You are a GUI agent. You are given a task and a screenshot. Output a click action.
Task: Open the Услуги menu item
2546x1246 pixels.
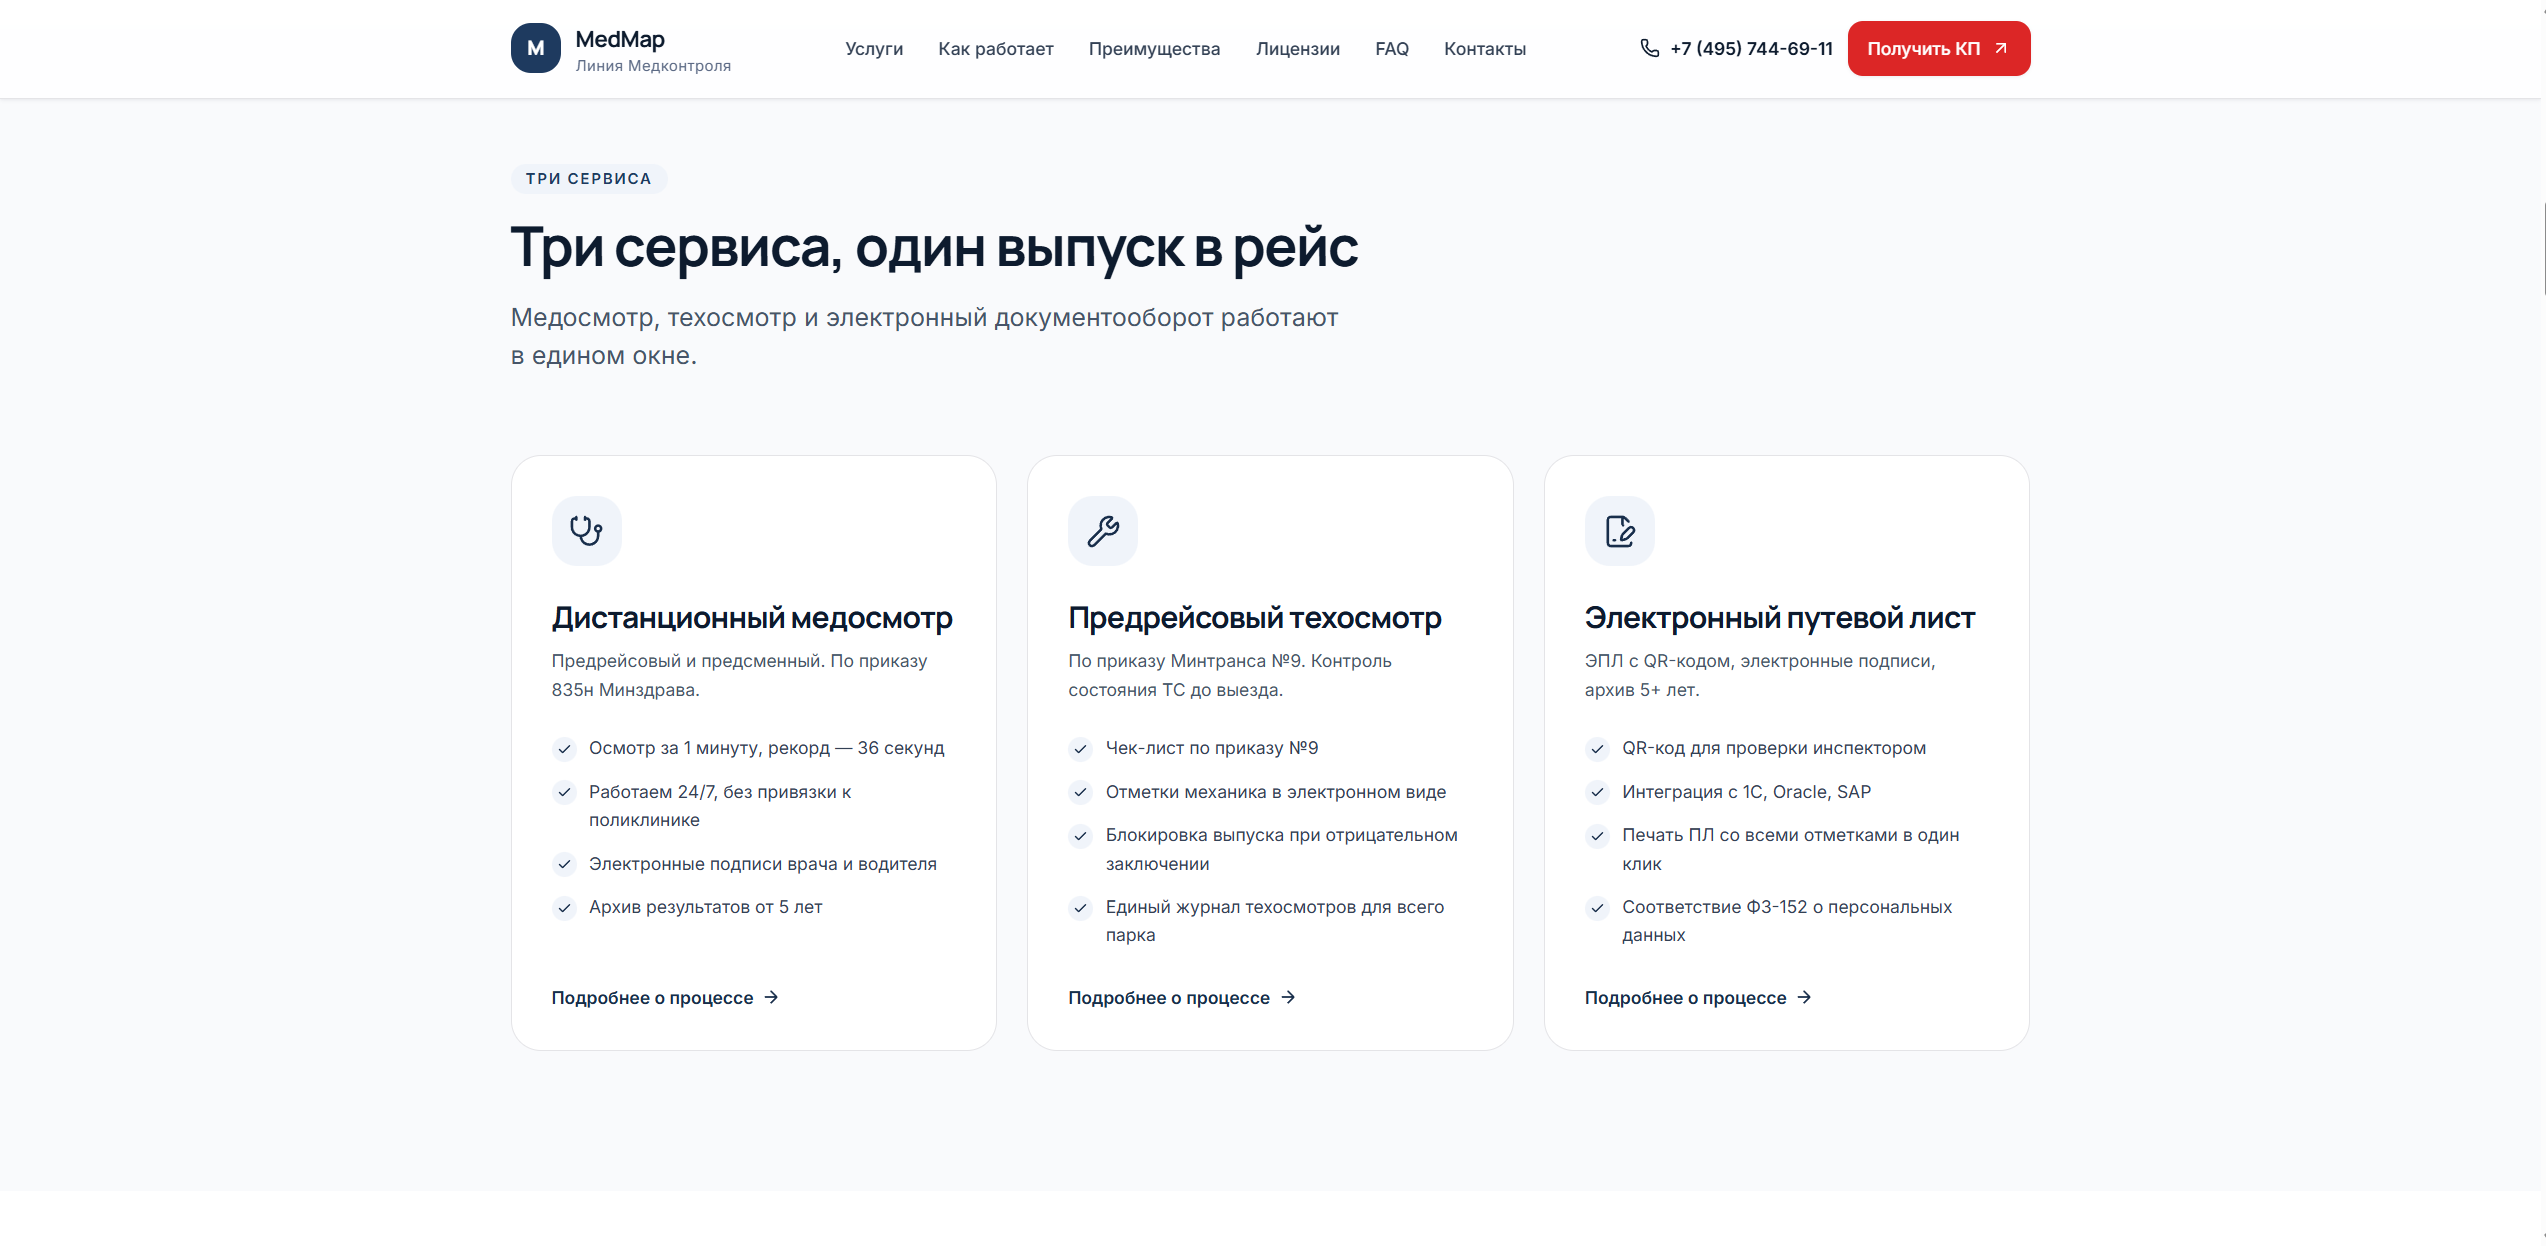(874, 49)
